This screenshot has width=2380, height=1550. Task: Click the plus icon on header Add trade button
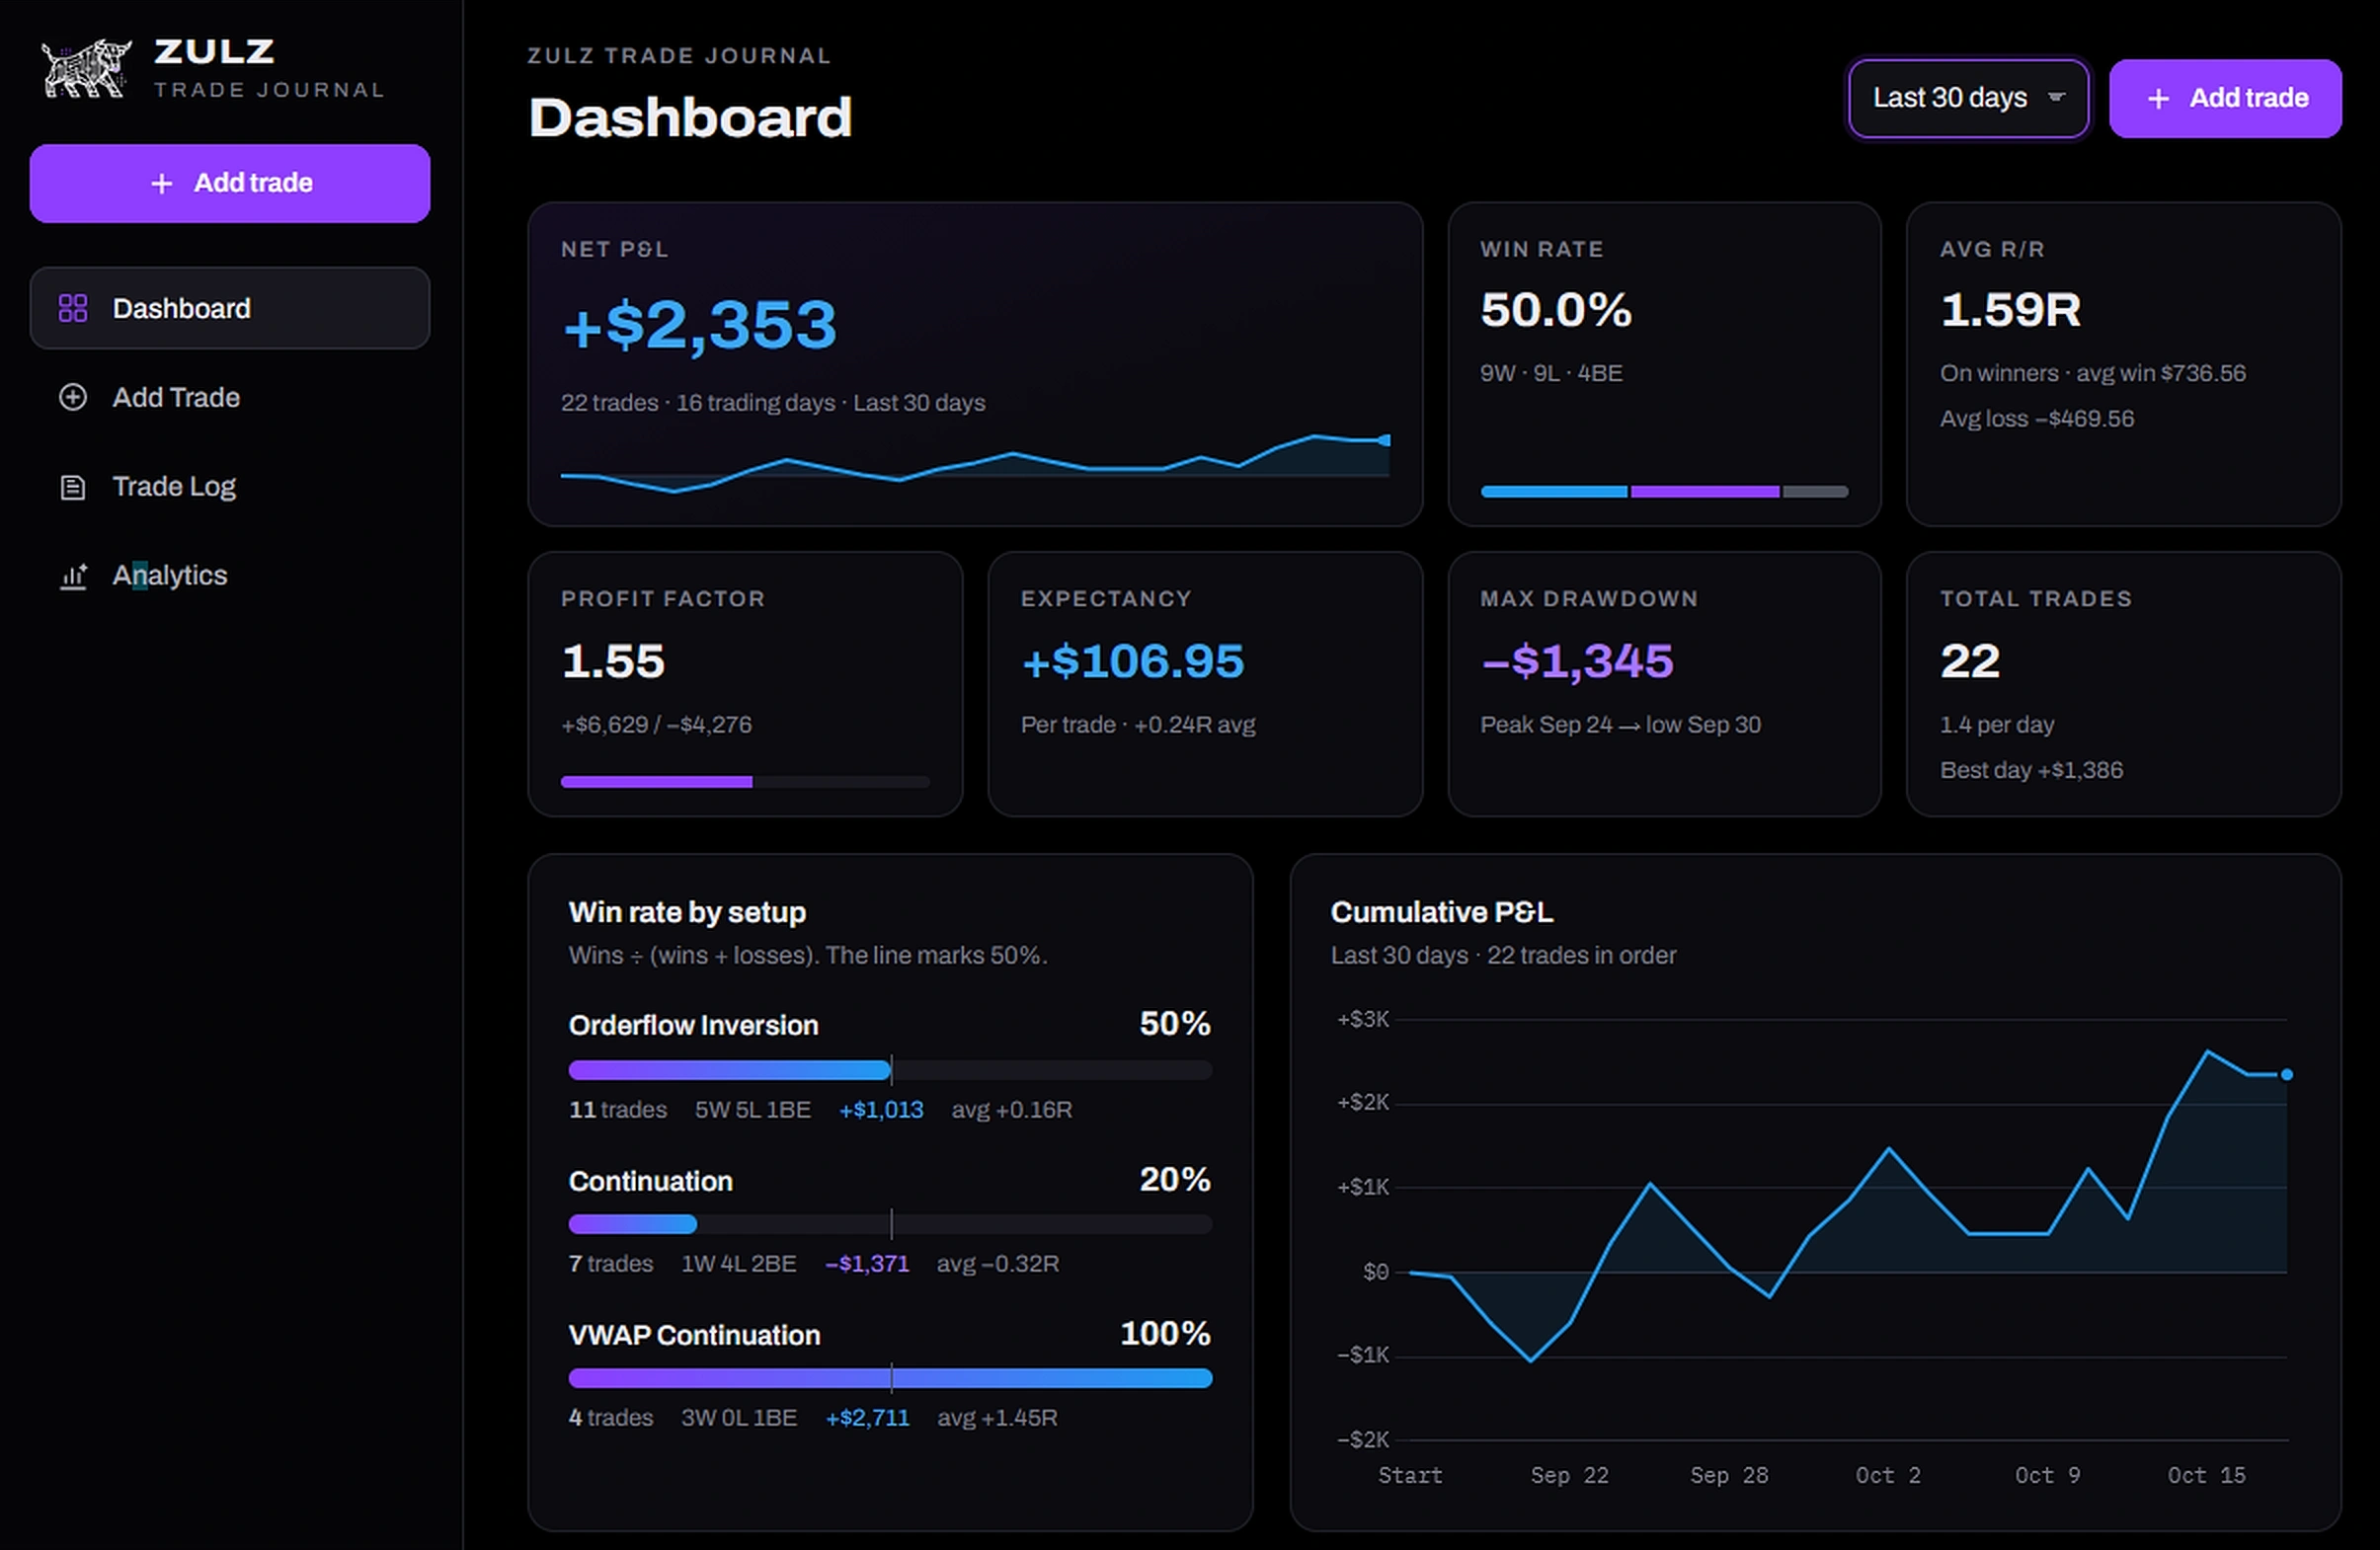click(x=2158, y=98)
